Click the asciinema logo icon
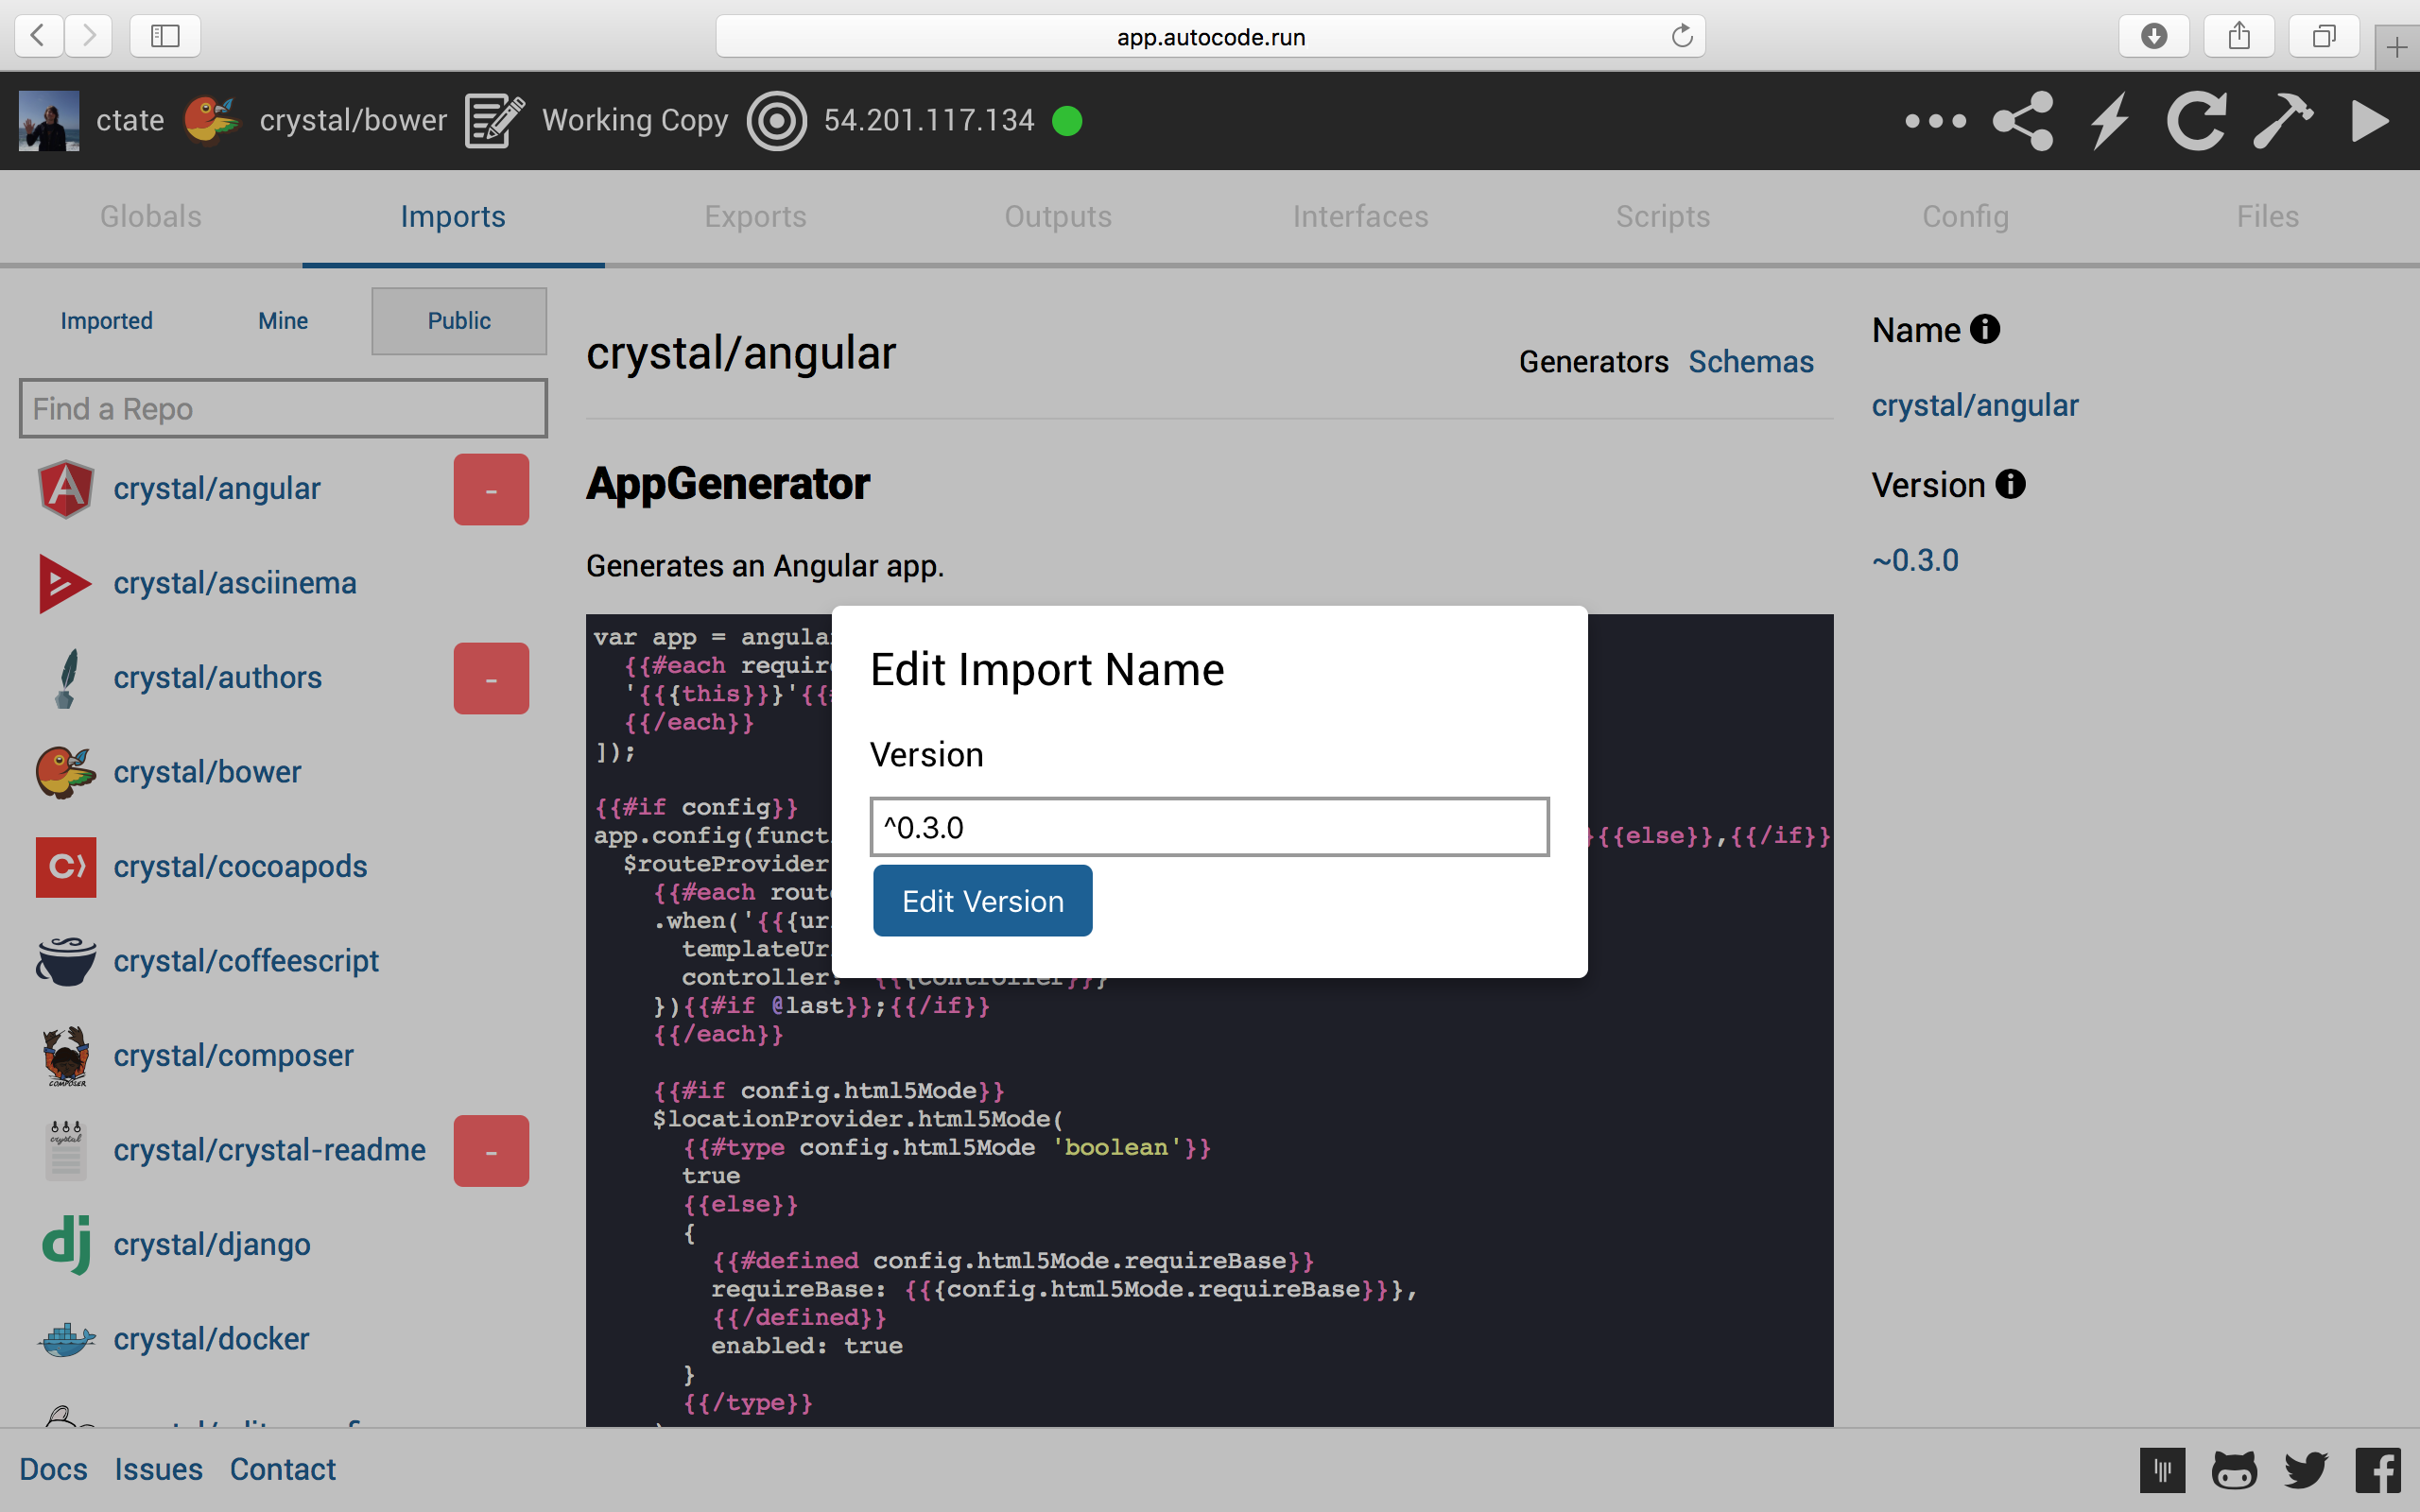 coord(65,583)
